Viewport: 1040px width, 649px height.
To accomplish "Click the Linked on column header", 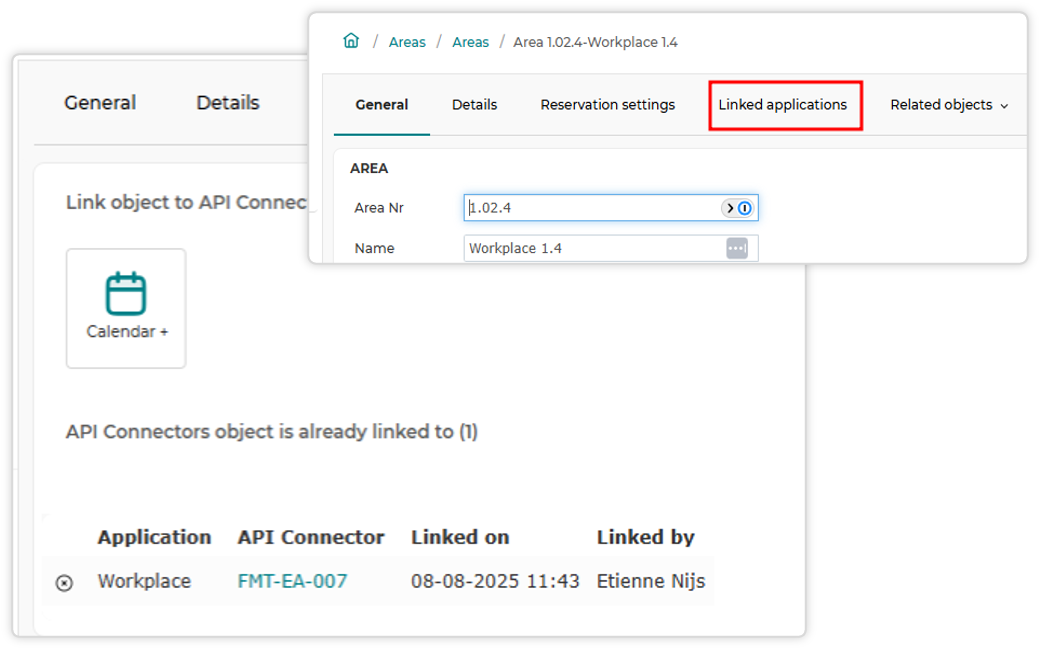I will (x=460, y=537).
